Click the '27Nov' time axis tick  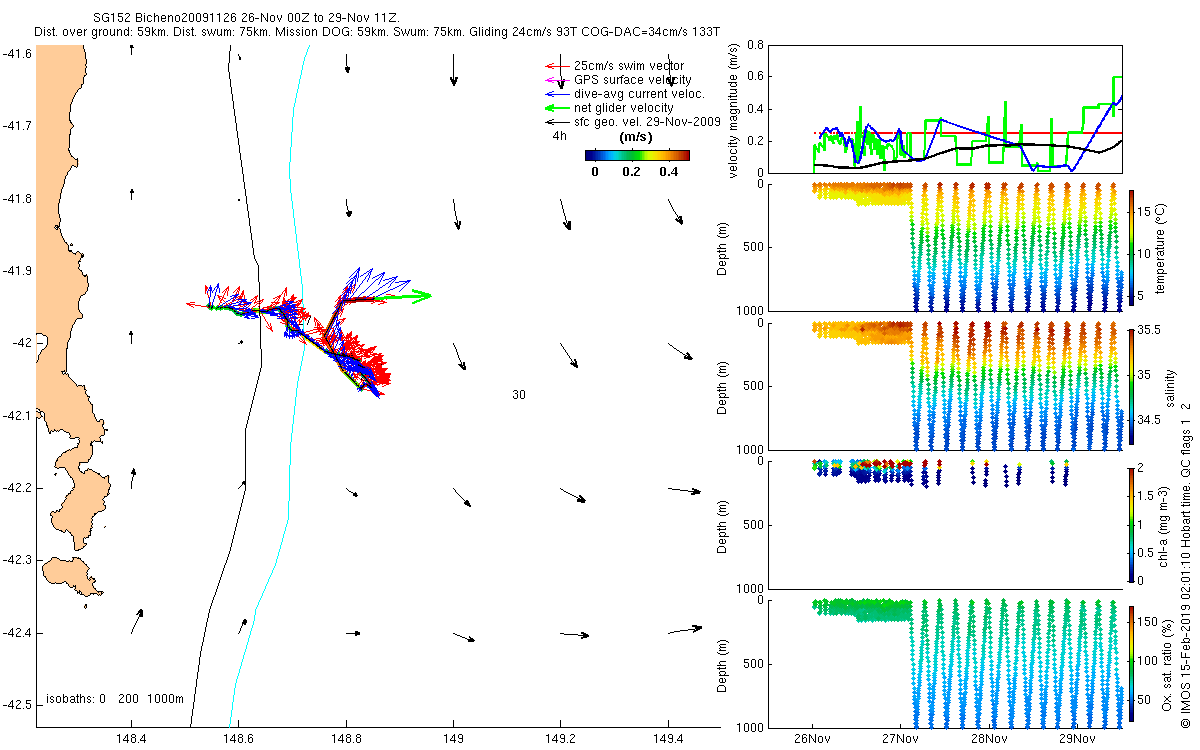900,740
